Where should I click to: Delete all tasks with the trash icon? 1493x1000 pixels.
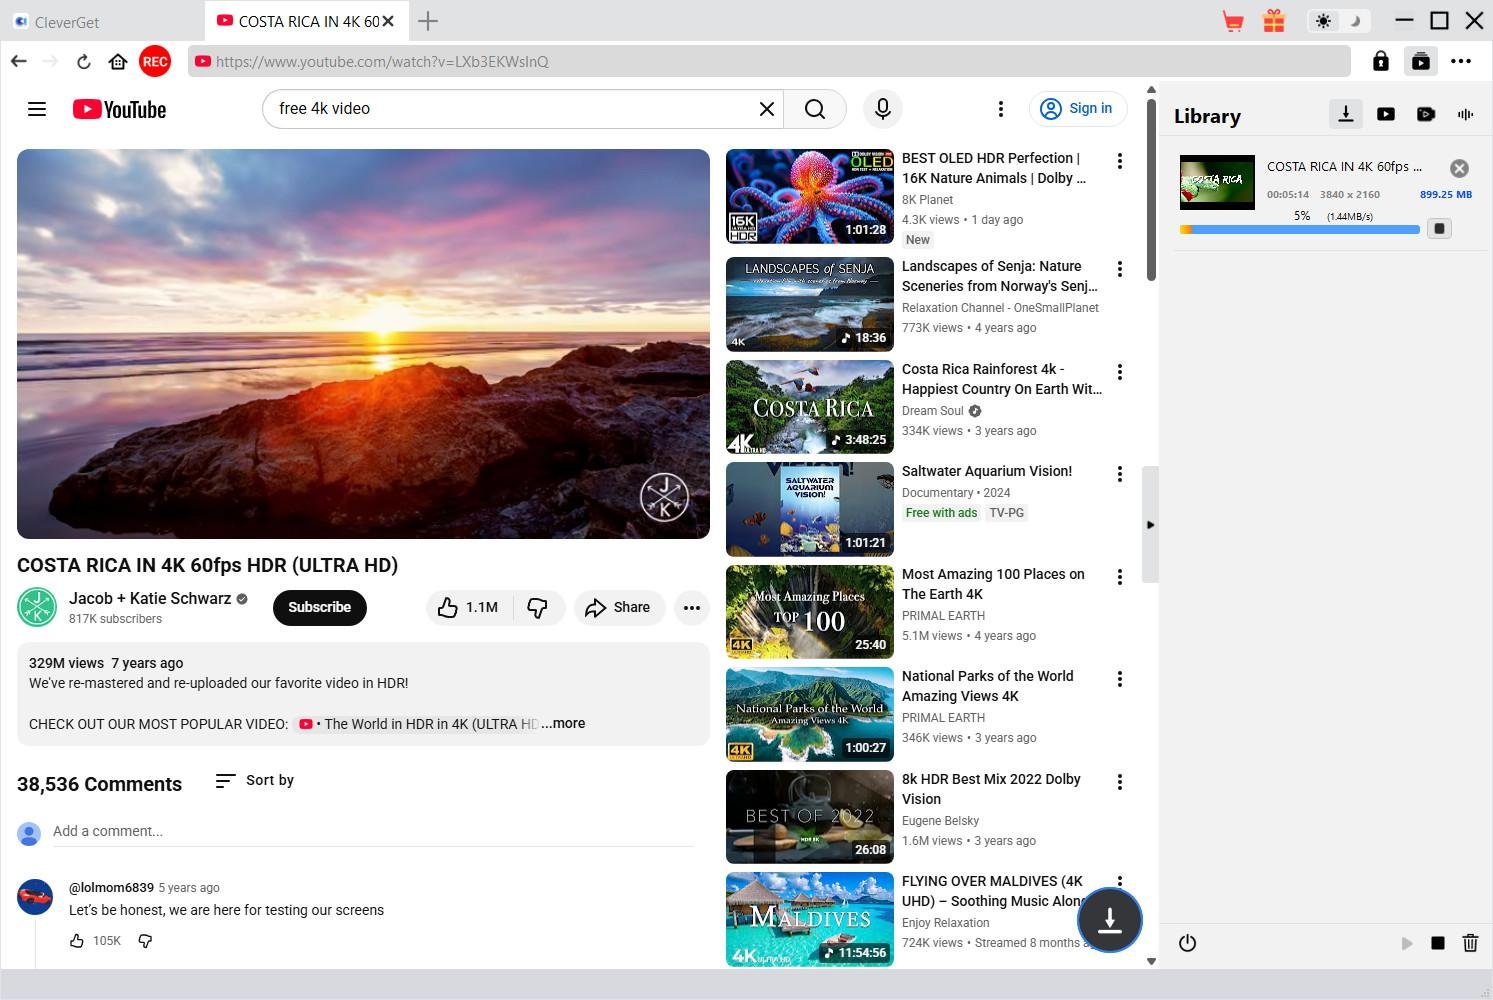click(1470, 943)
